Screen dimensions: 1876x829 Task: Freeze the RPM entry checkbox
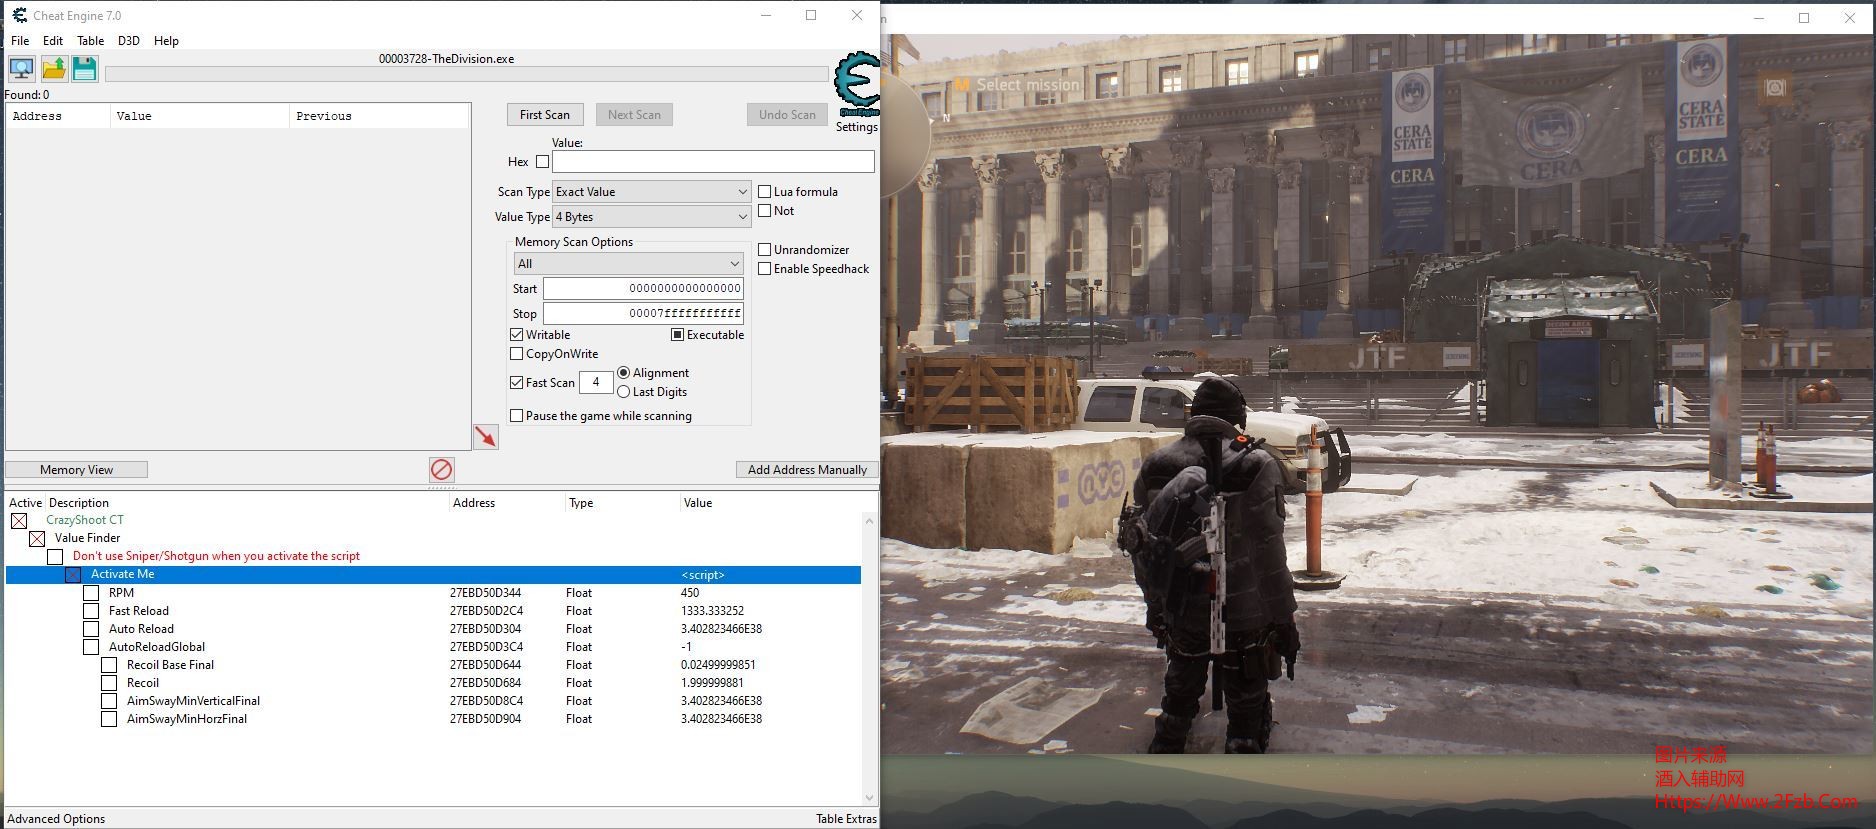click(91, 593)
